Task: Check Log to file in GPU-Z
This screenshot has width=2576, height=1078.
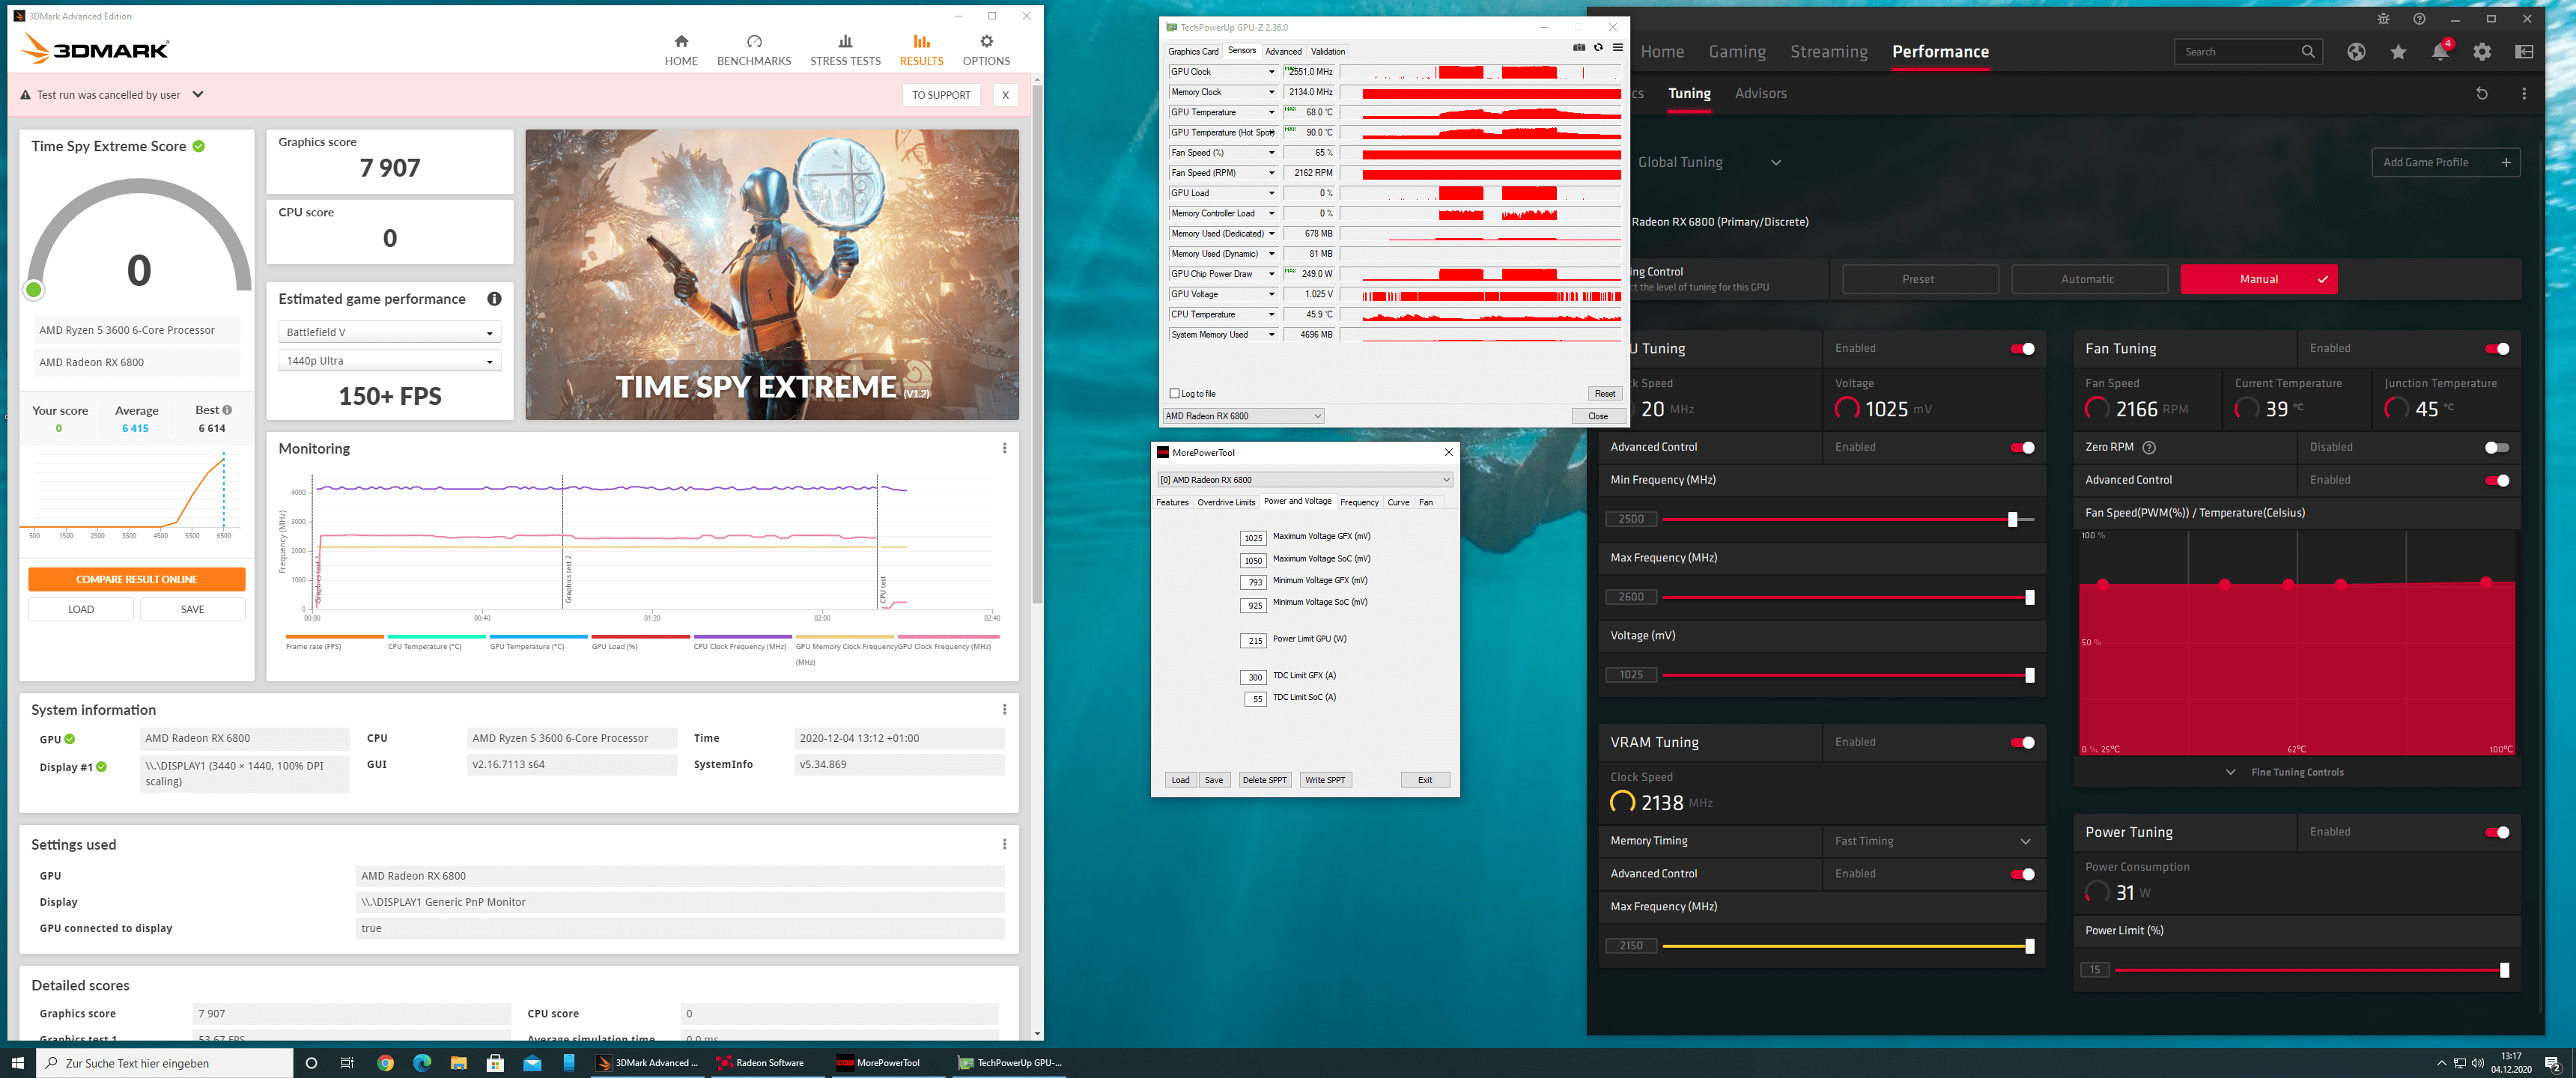Action: tap(1174, 393)
